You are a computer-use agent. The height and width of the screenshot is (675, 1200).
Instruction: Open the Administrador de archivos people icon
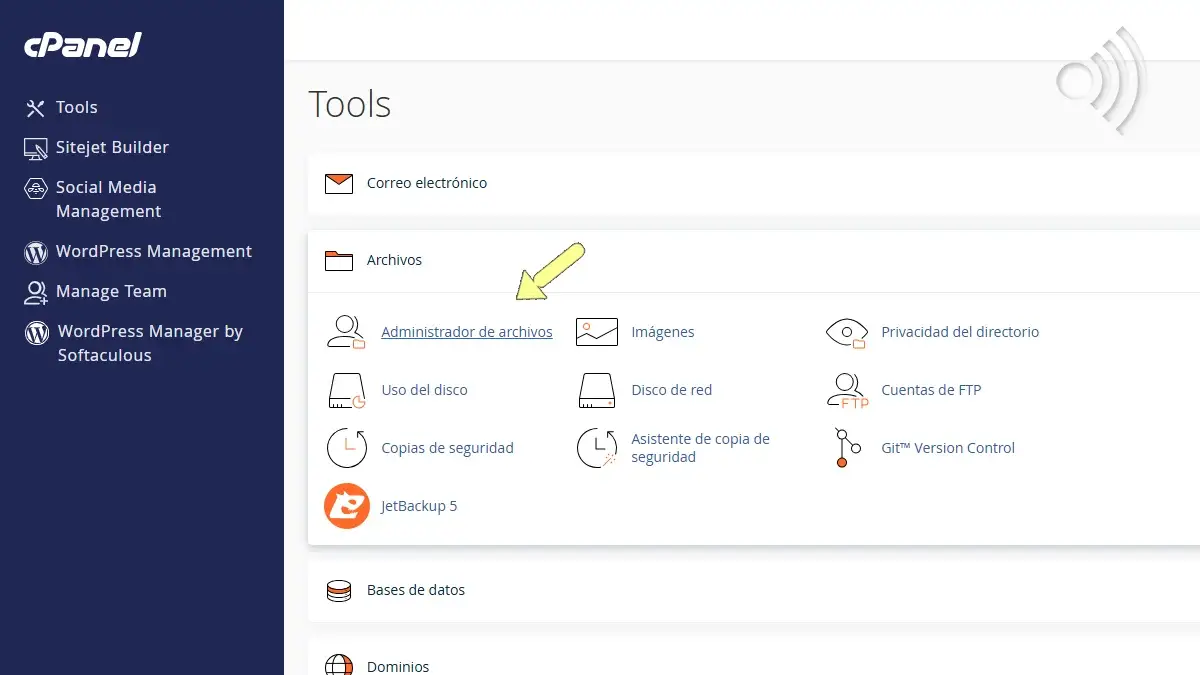(345, 331)
